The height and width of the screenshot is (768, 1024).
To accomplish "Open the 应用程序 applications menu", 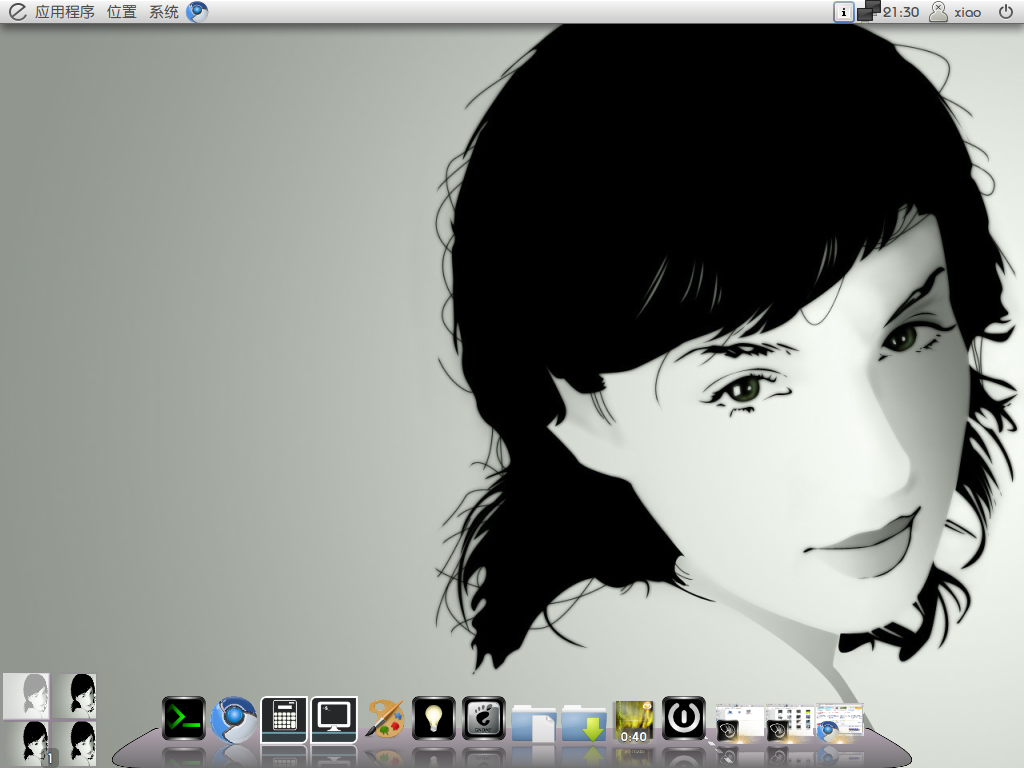I will point(65,12).
